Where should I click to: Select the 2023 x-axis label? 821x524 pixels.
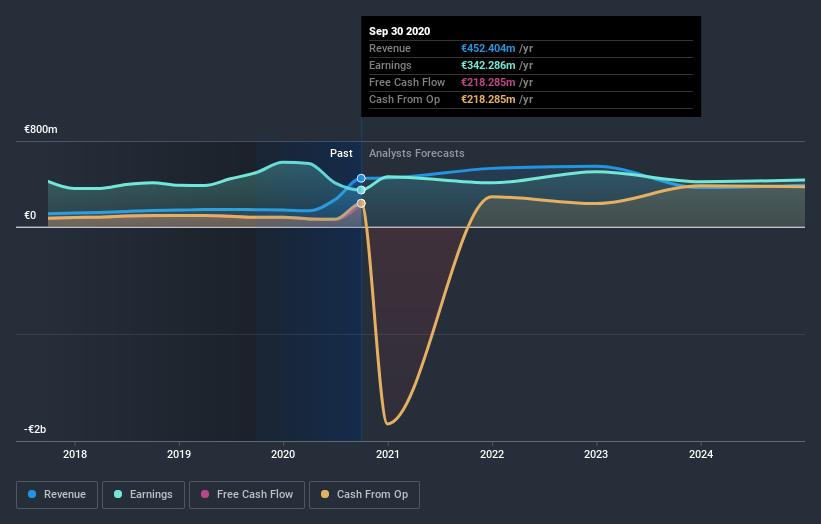coord(596,454)
